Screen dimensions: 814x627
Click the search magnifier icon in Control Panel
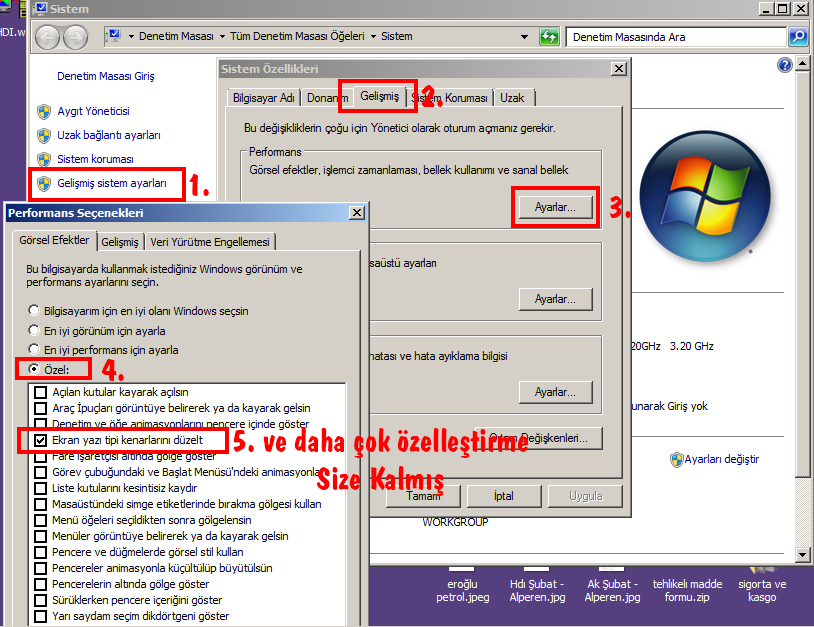tap(798, 37)
